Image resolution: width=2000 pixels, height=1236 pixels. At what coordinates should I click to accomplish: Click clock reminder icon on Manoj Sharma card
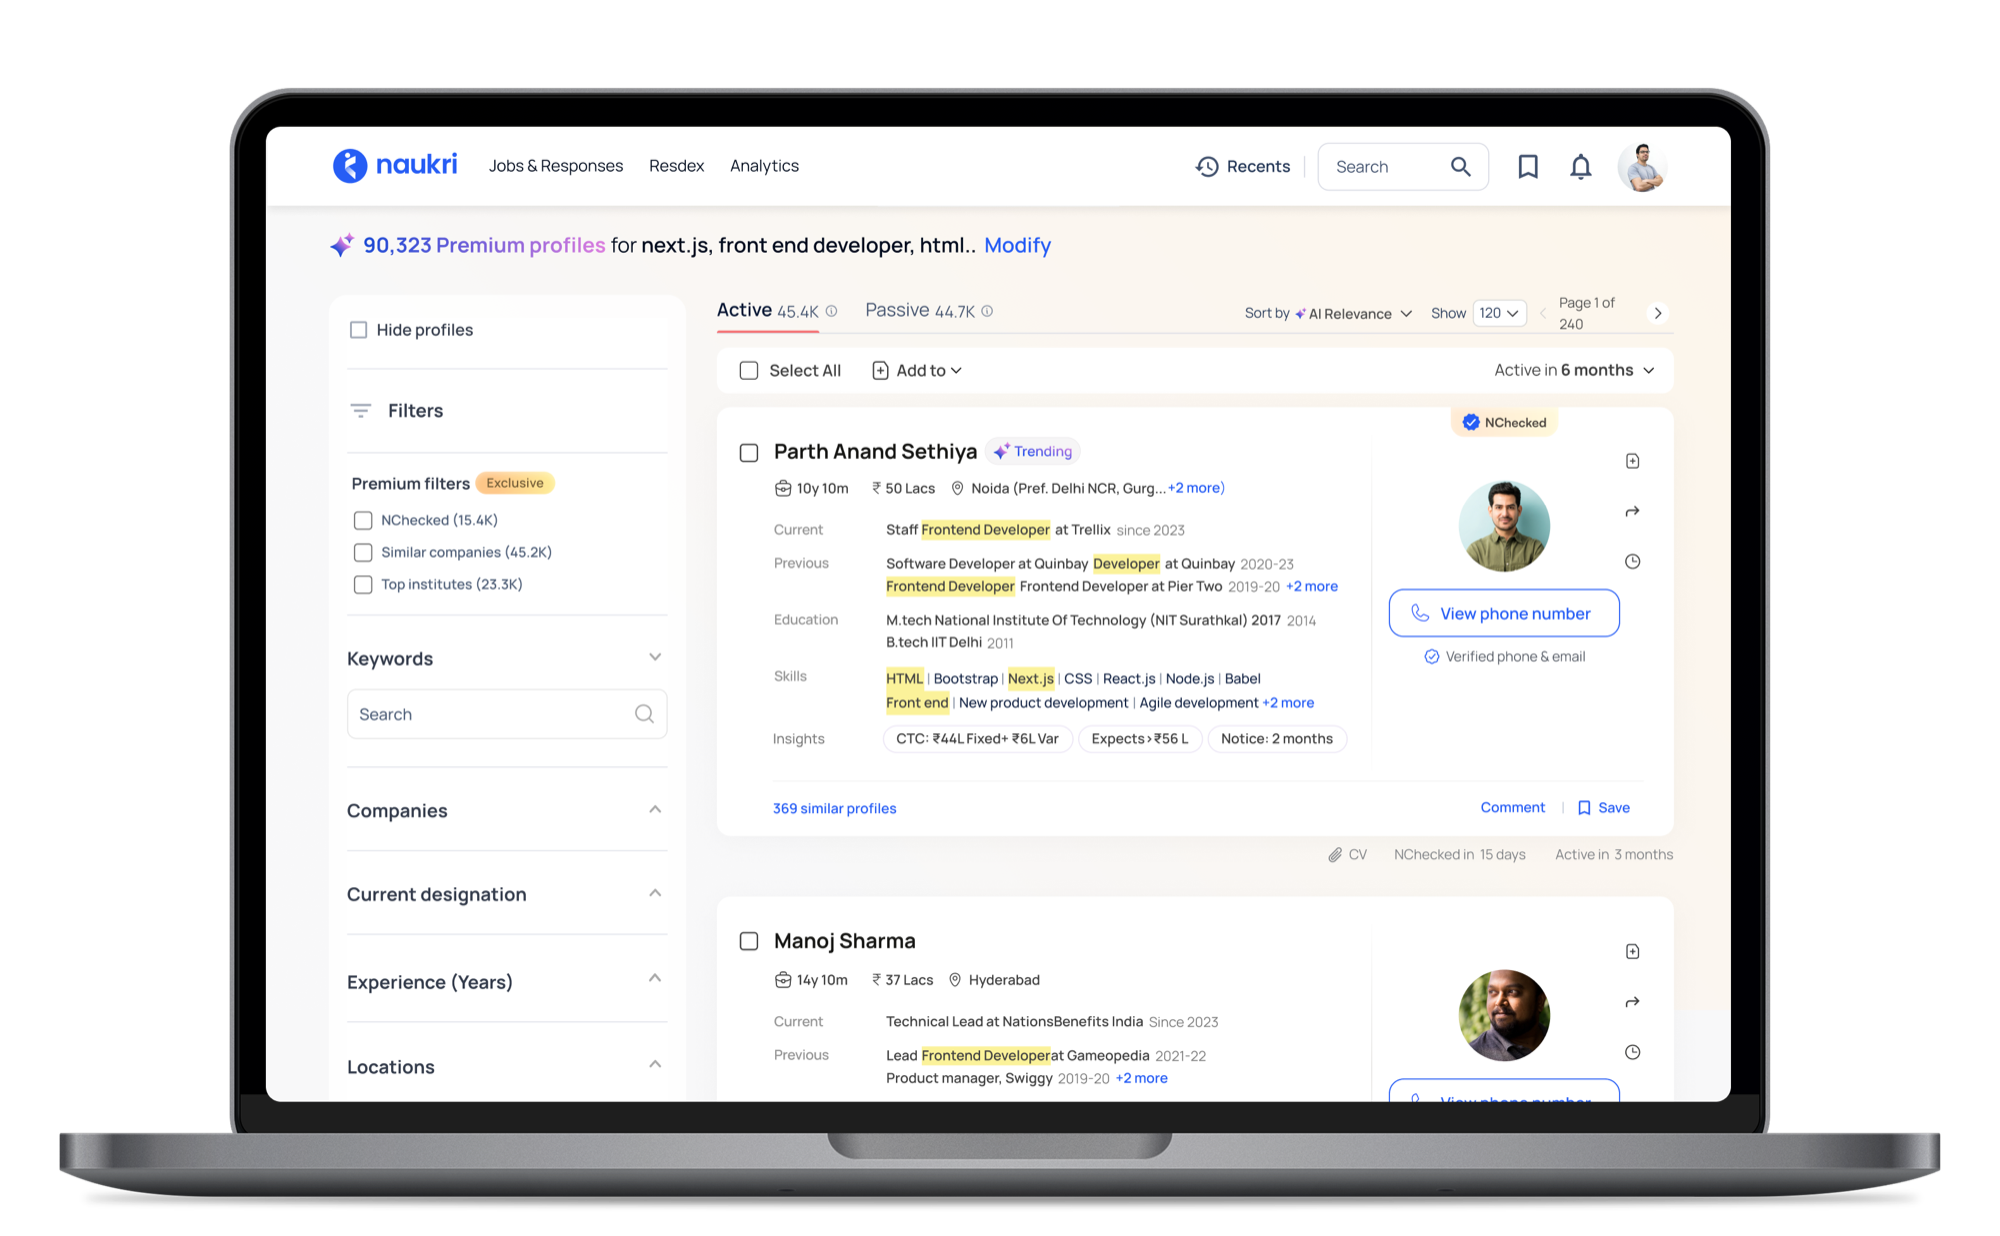(1632, 1051)
